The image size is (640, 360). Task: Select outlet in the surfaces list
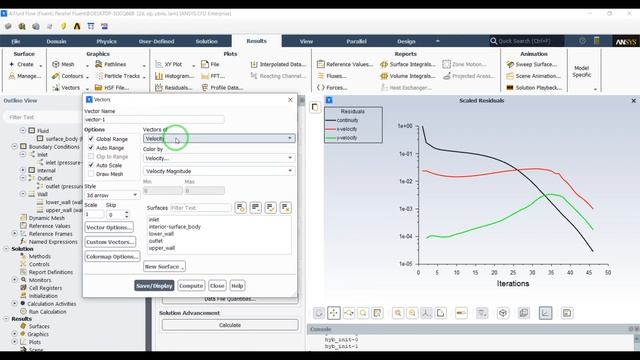(x=156, y=241)
